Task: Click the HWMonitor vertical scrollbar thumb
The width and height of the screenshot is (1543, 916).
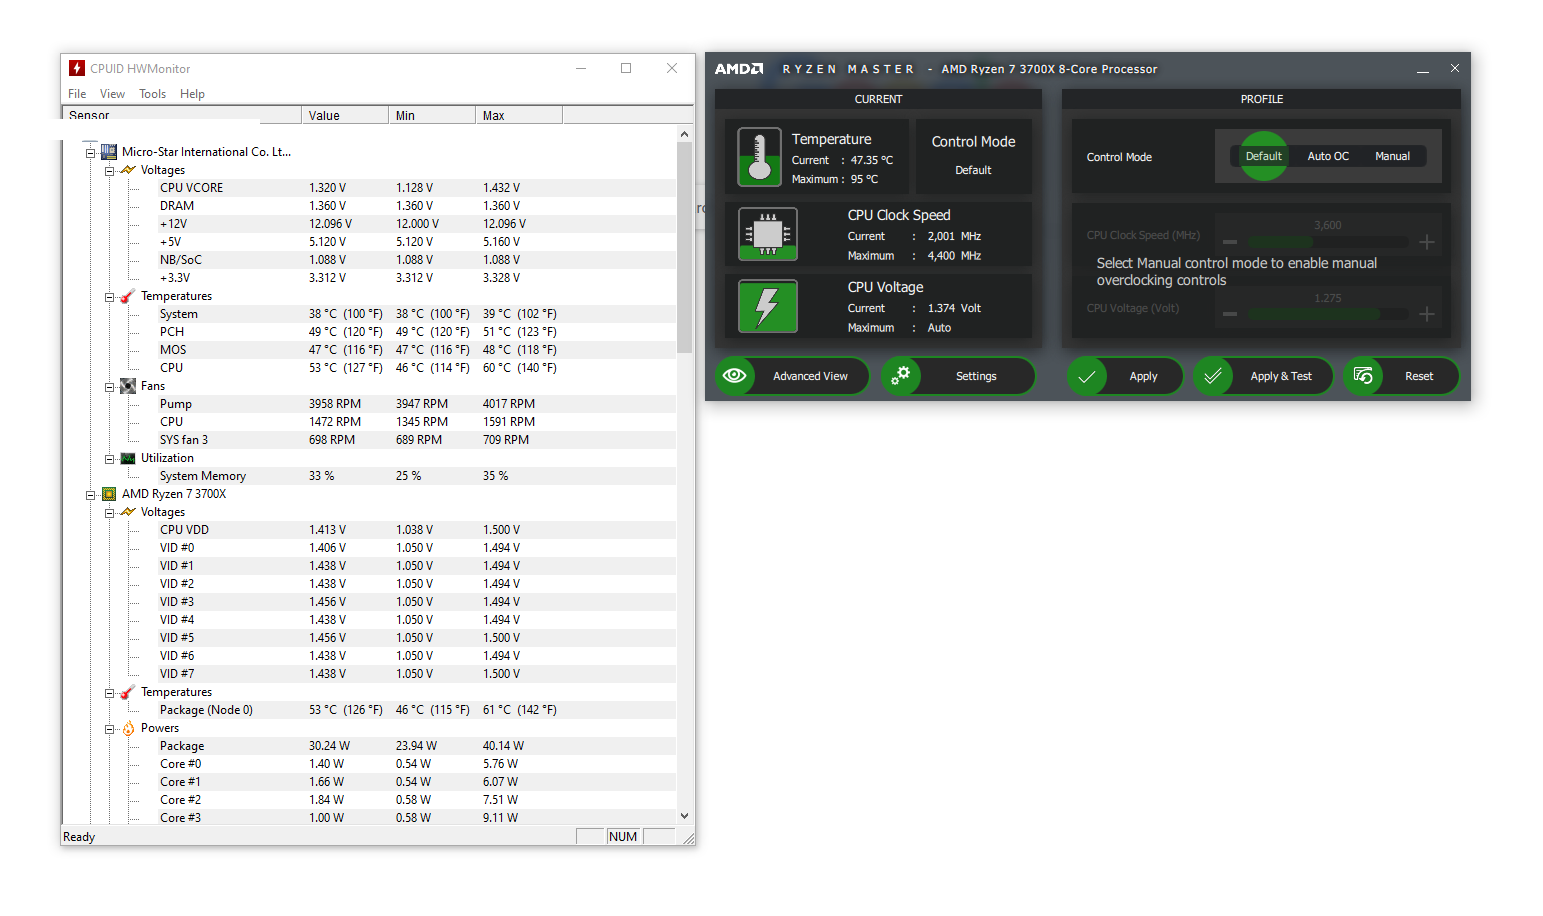Action: 685,248
